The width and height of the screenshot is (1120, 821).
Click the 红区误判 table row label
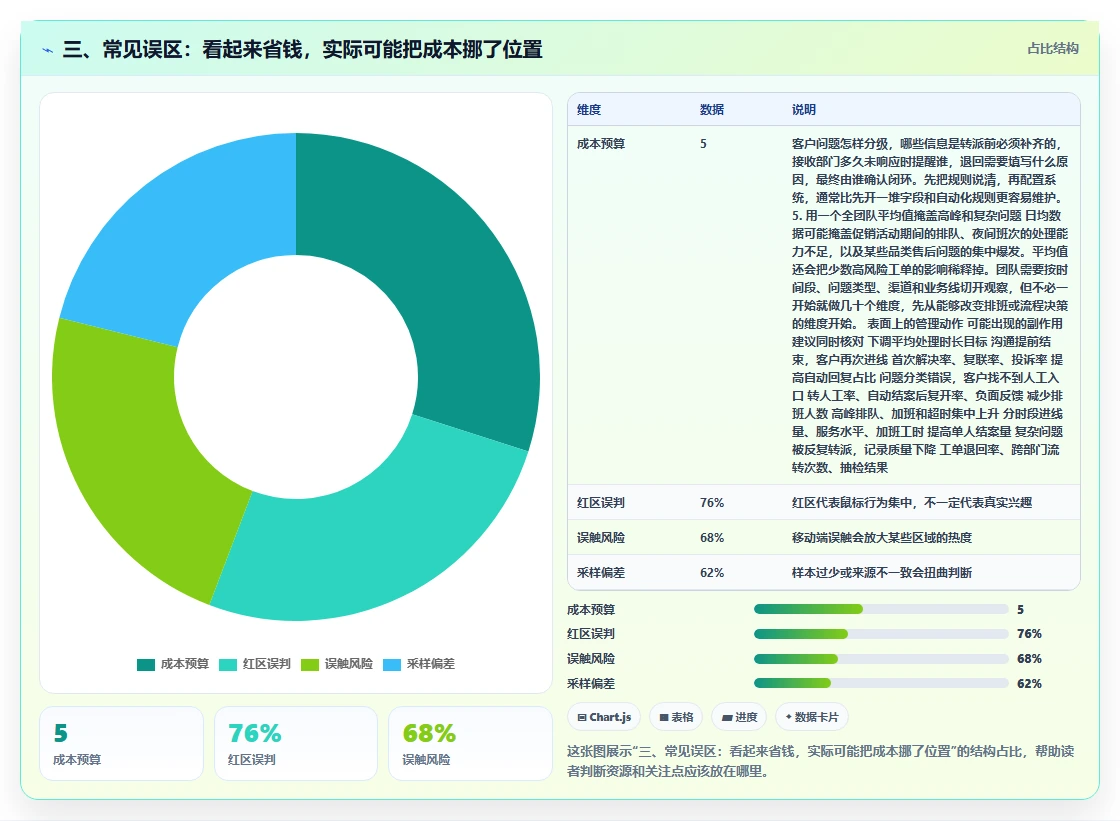601,502
